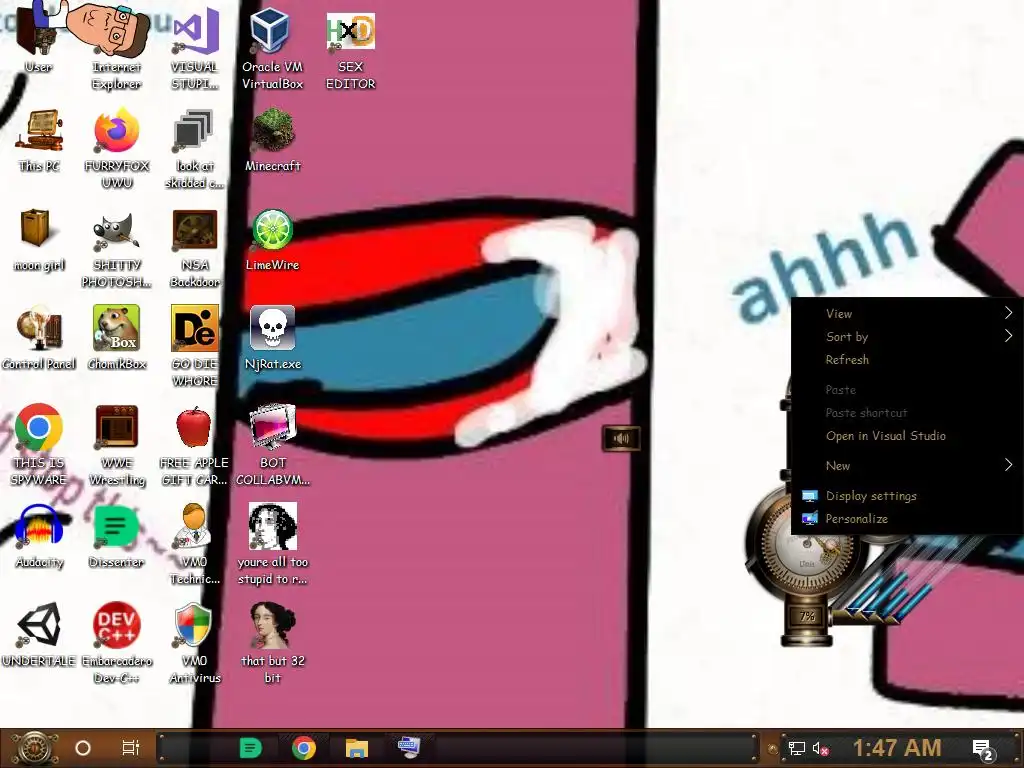Select the GIMP photoshop shortcut icon
The image size is (1024, 768).
click(x=116, y=248)
